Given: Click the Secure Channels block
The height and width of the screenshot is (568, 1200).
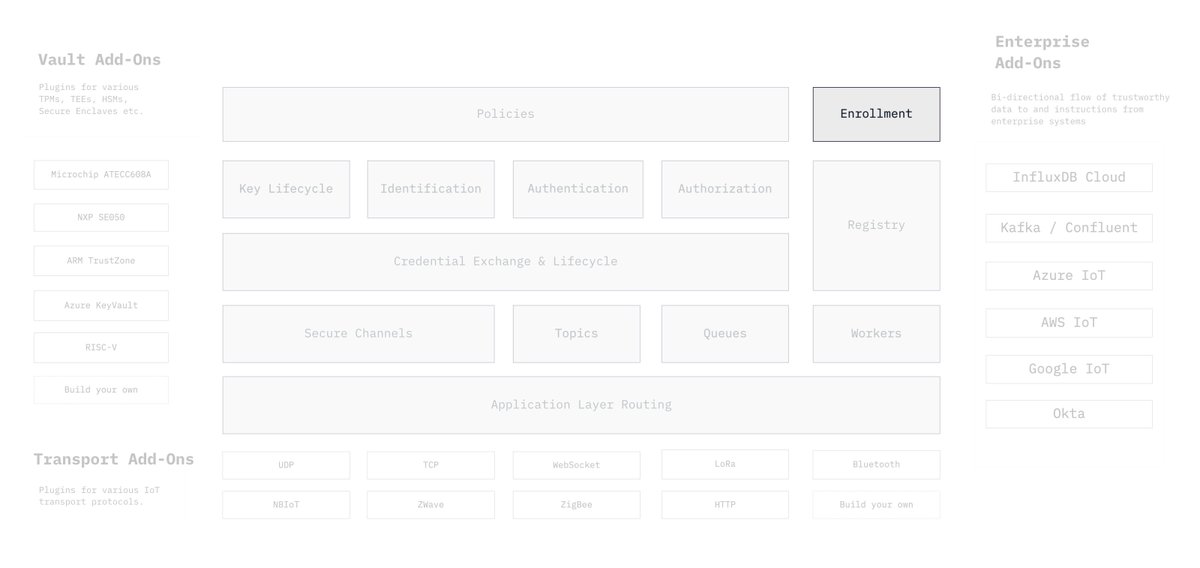Looking at the screenshot, I should (x=358, y=334).
